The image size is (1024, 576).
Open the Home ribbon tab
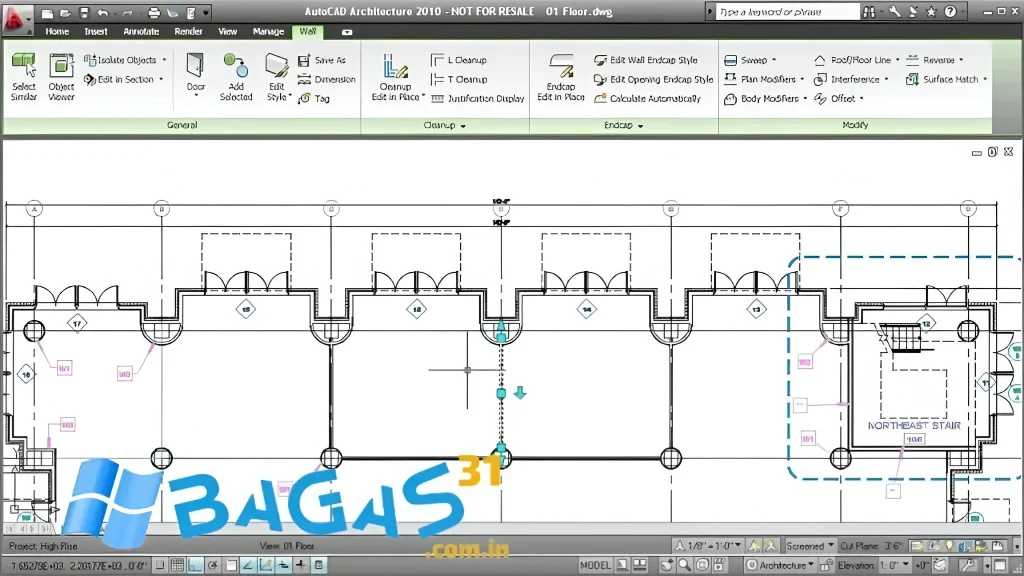pyautogui.click(x=57, y=31)
